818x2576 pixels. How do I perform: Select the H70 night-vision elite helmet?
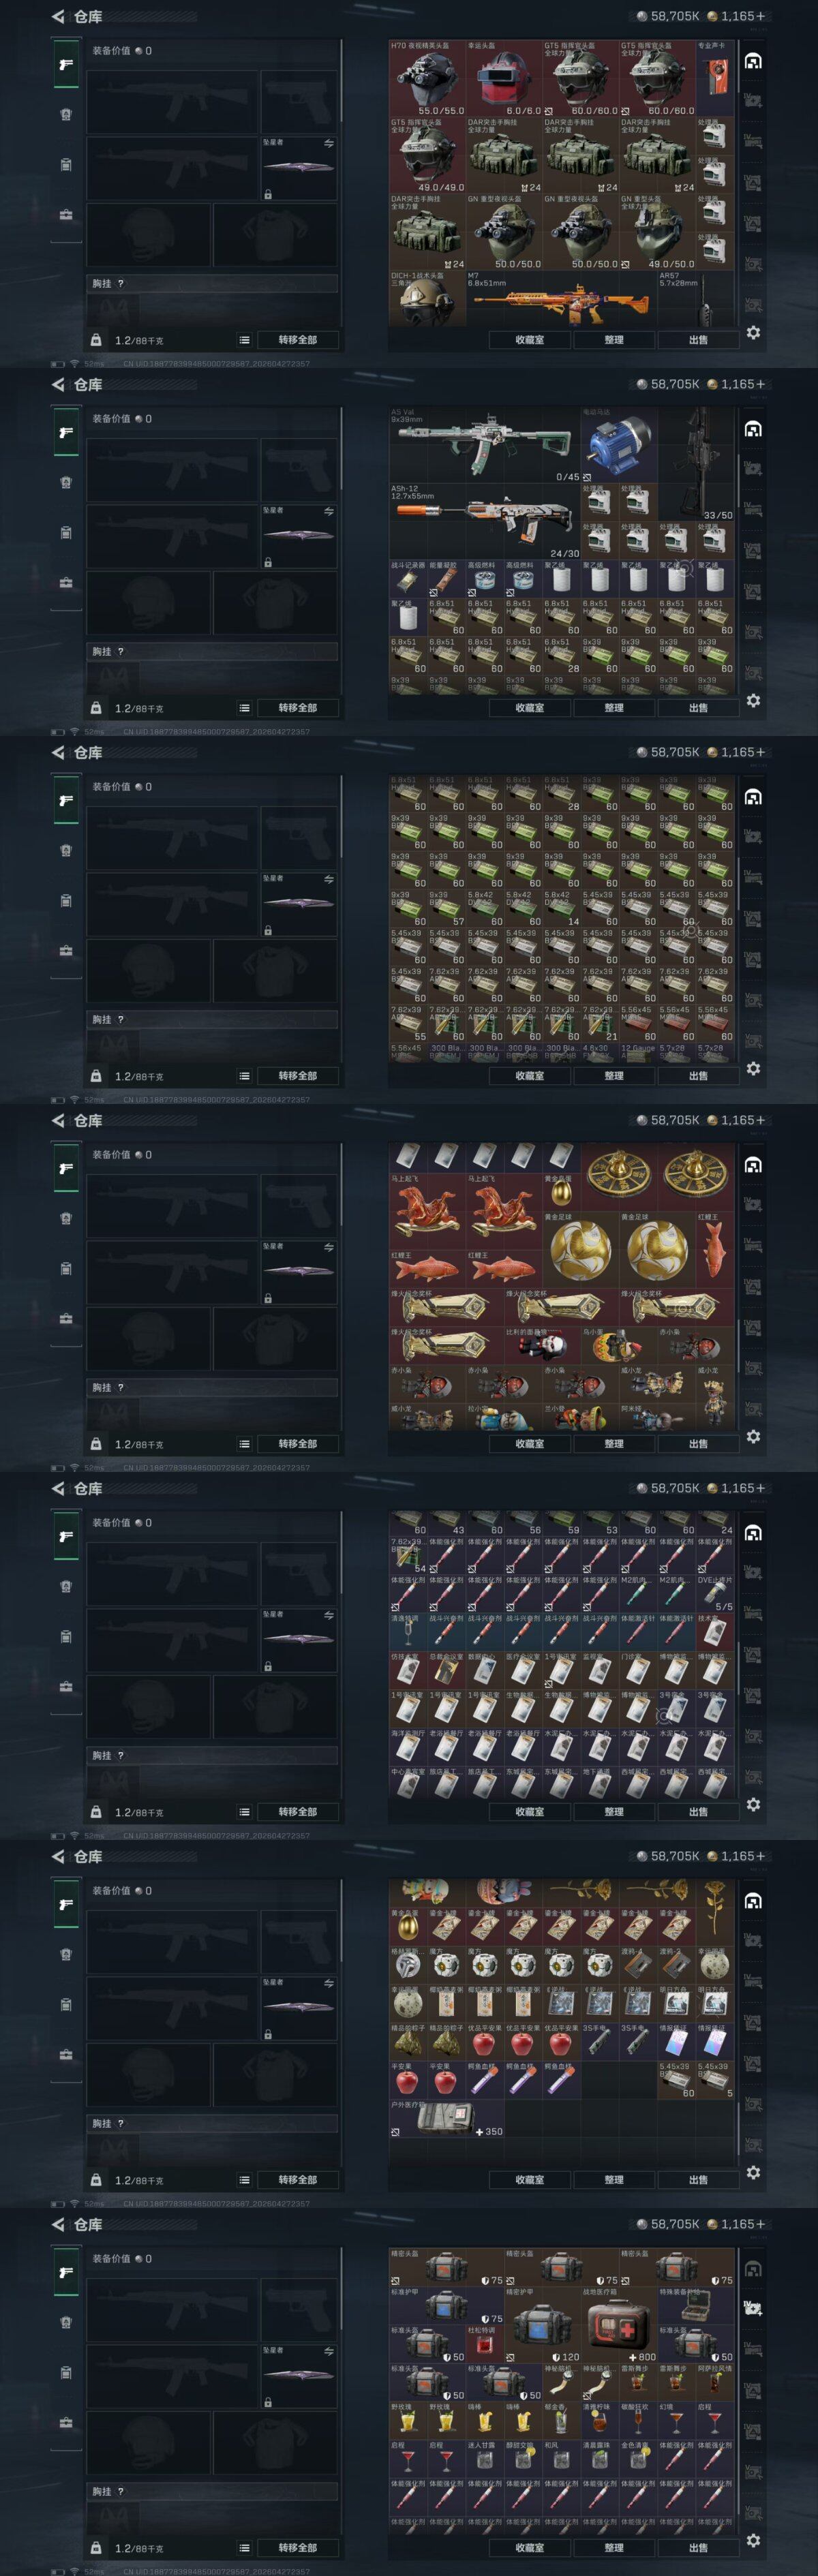coord(427,79)
